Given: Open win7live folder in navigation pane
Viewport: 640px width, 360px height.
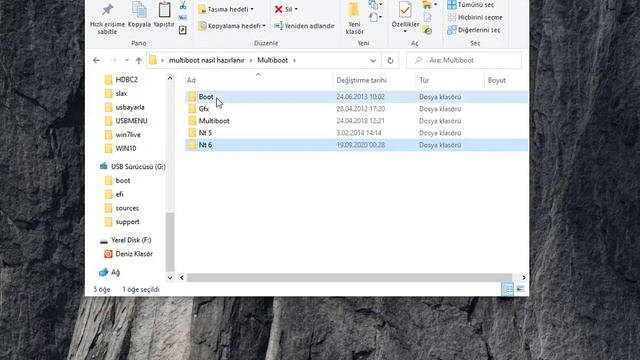Looking at the screenshot, I should coord(122,135).
